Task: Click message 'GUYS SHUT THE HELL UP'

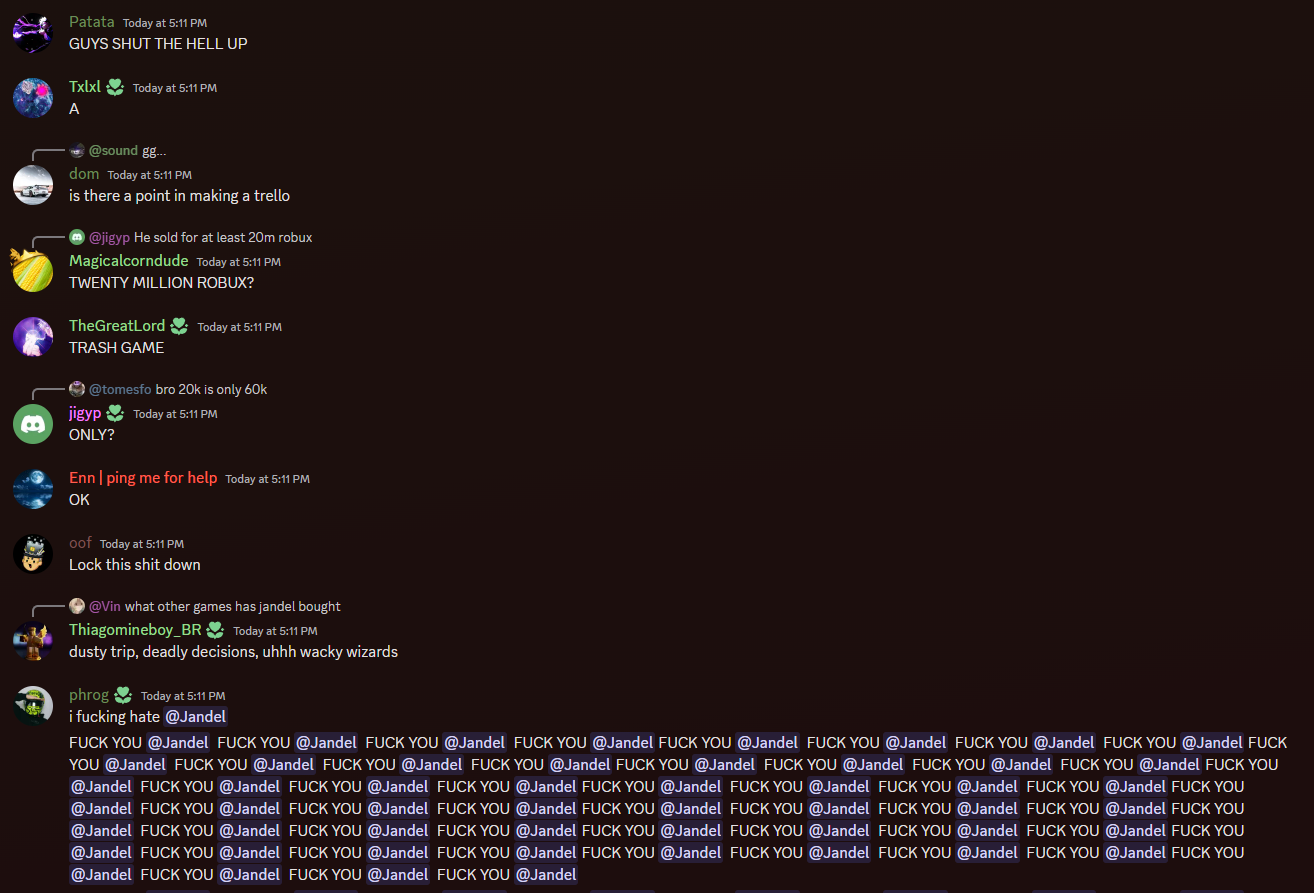Action: pyautogui.click(x=158, y=44)
